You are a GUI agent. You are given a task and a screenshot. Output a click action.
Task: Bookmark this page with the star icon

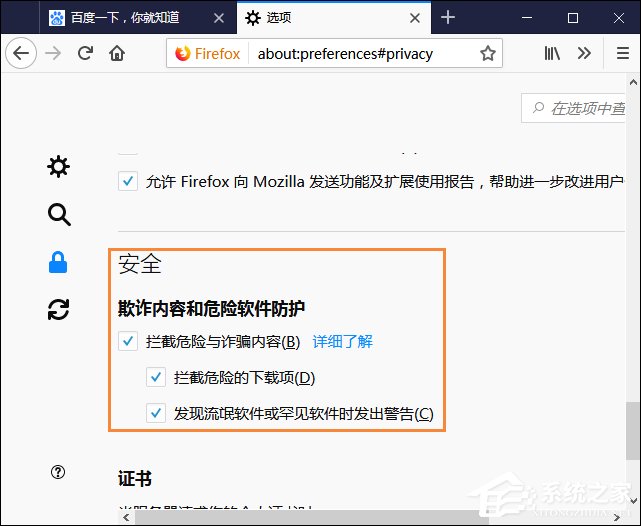tap(488, 54)
